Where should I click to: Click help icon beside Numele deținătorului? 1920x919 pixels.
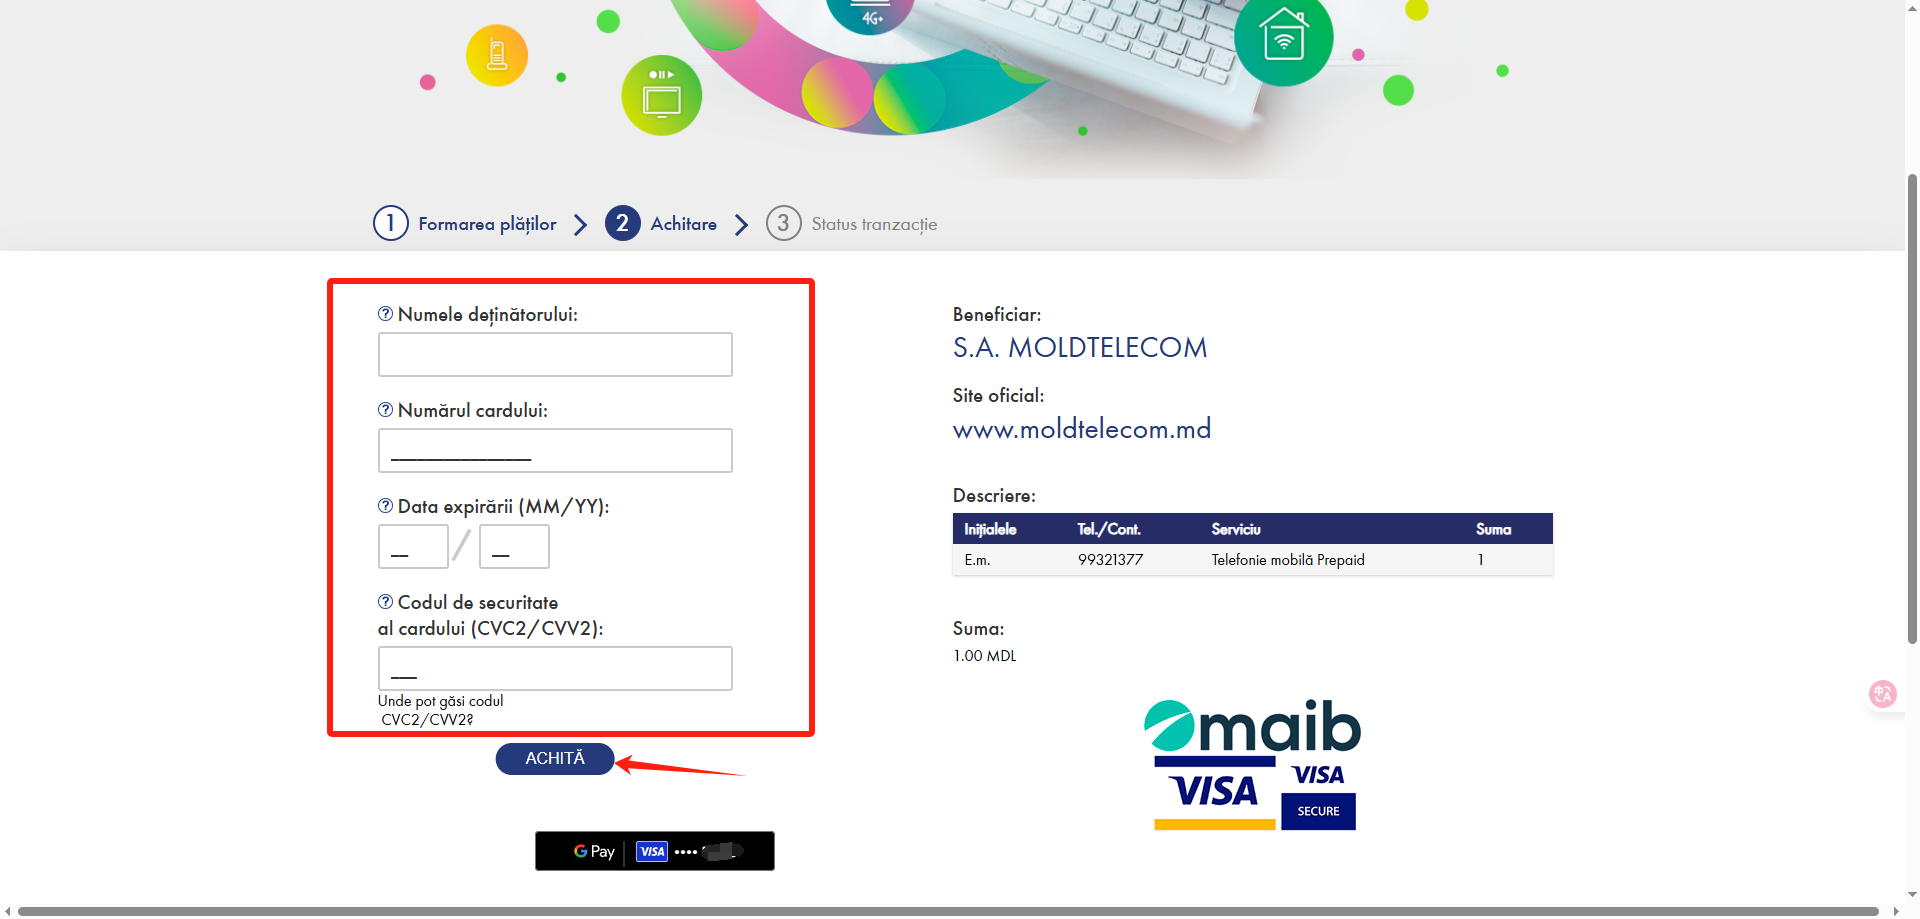pos(385,314)
